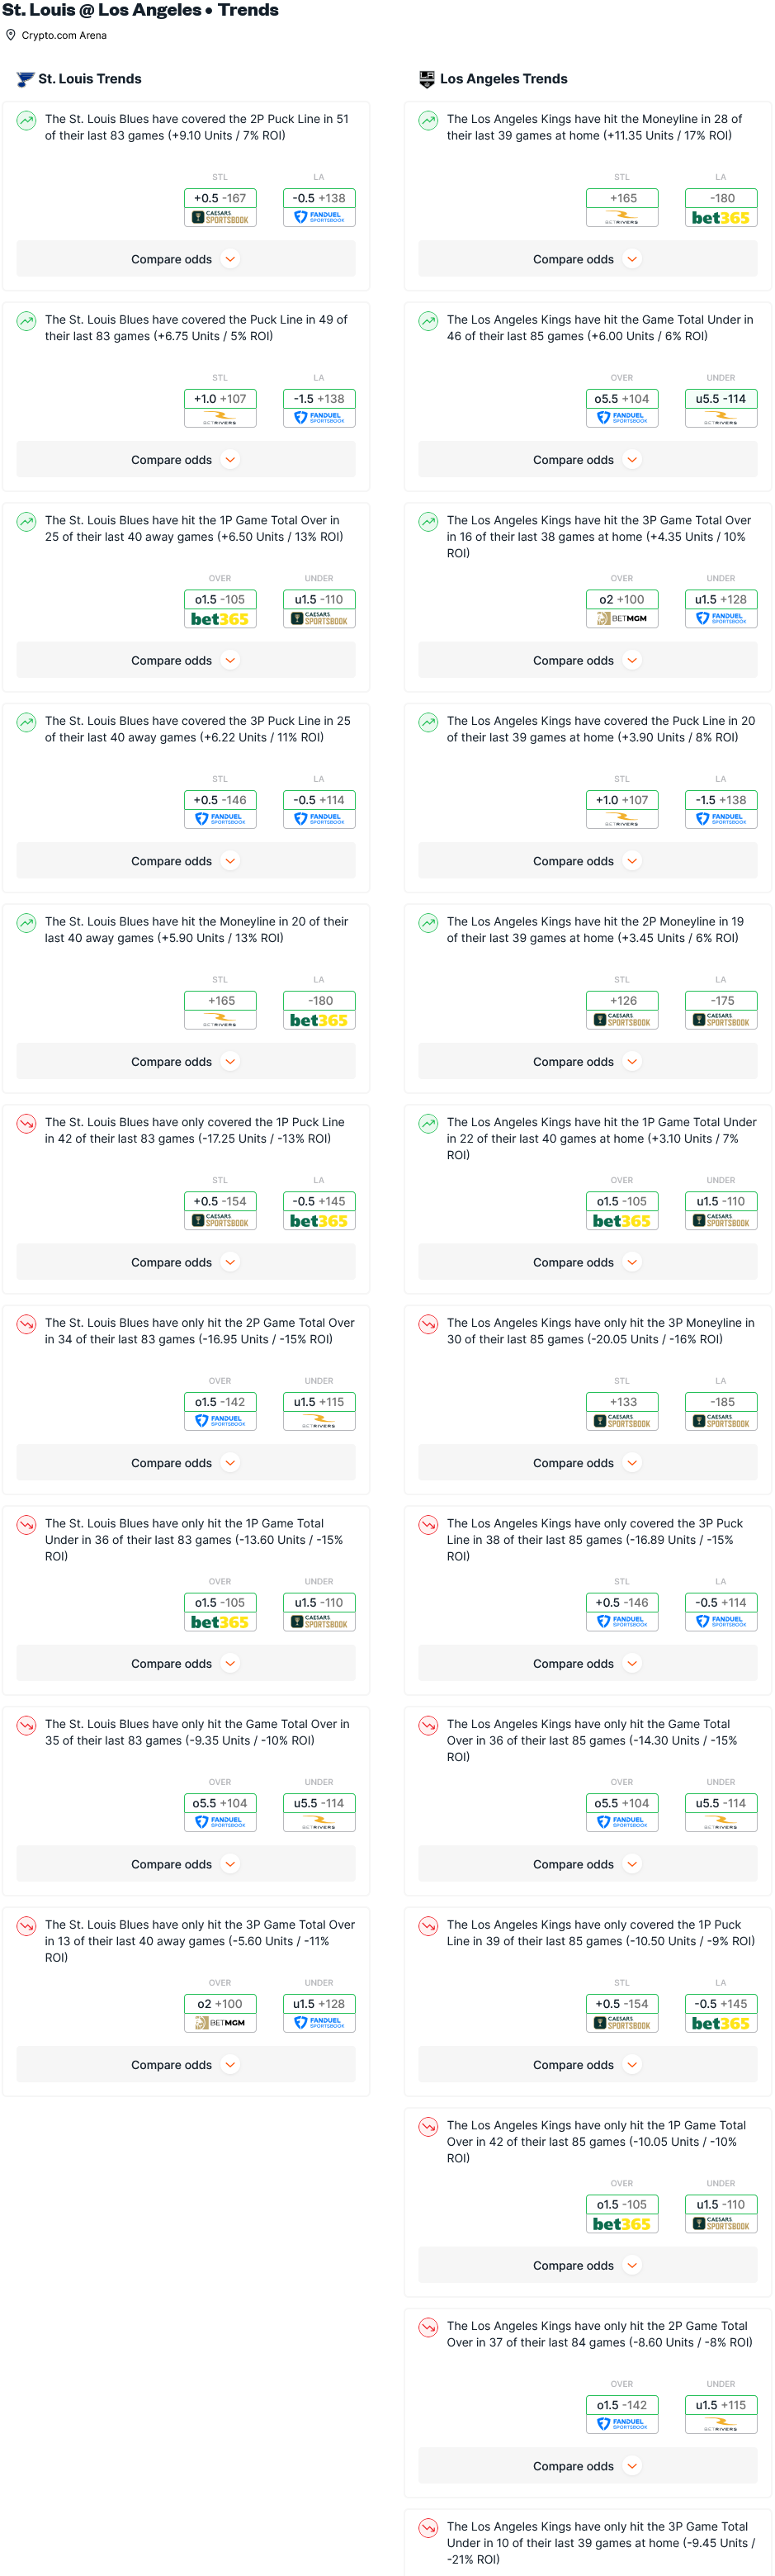The width and height of the screenshot is (775, 2576).
Task: Select u1.5 +115 under in Blues 2P Total
Action: pos(319,1402)
